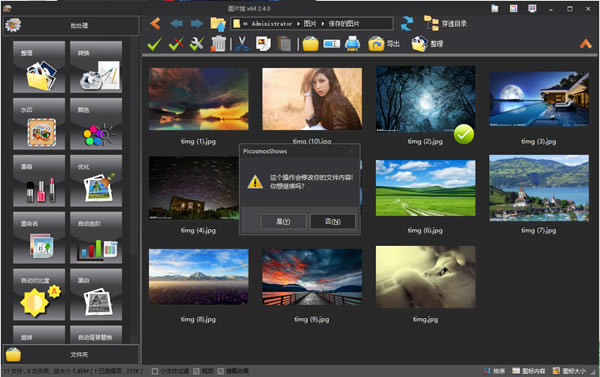Rename the file with the text field icon

tap(331, 44)
